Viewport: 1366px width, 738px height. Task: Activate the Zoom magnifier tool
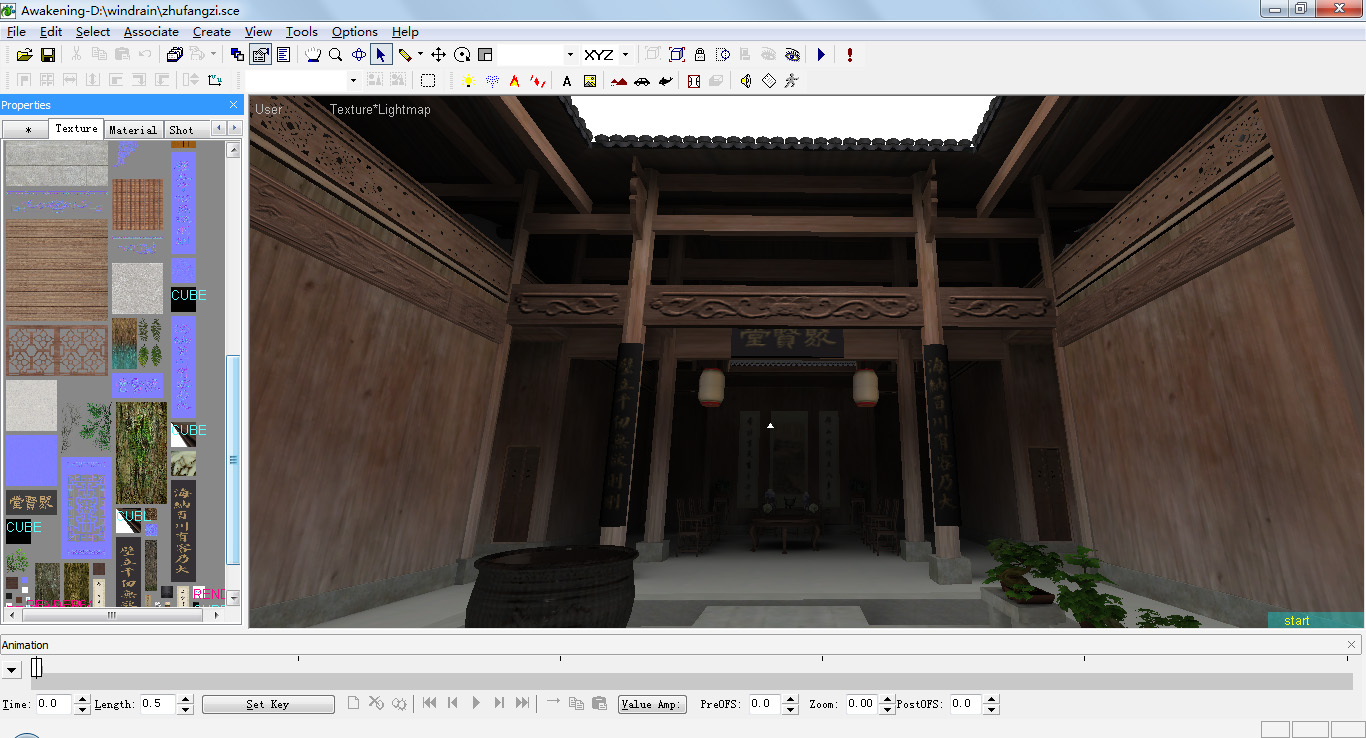pos(335,54)
